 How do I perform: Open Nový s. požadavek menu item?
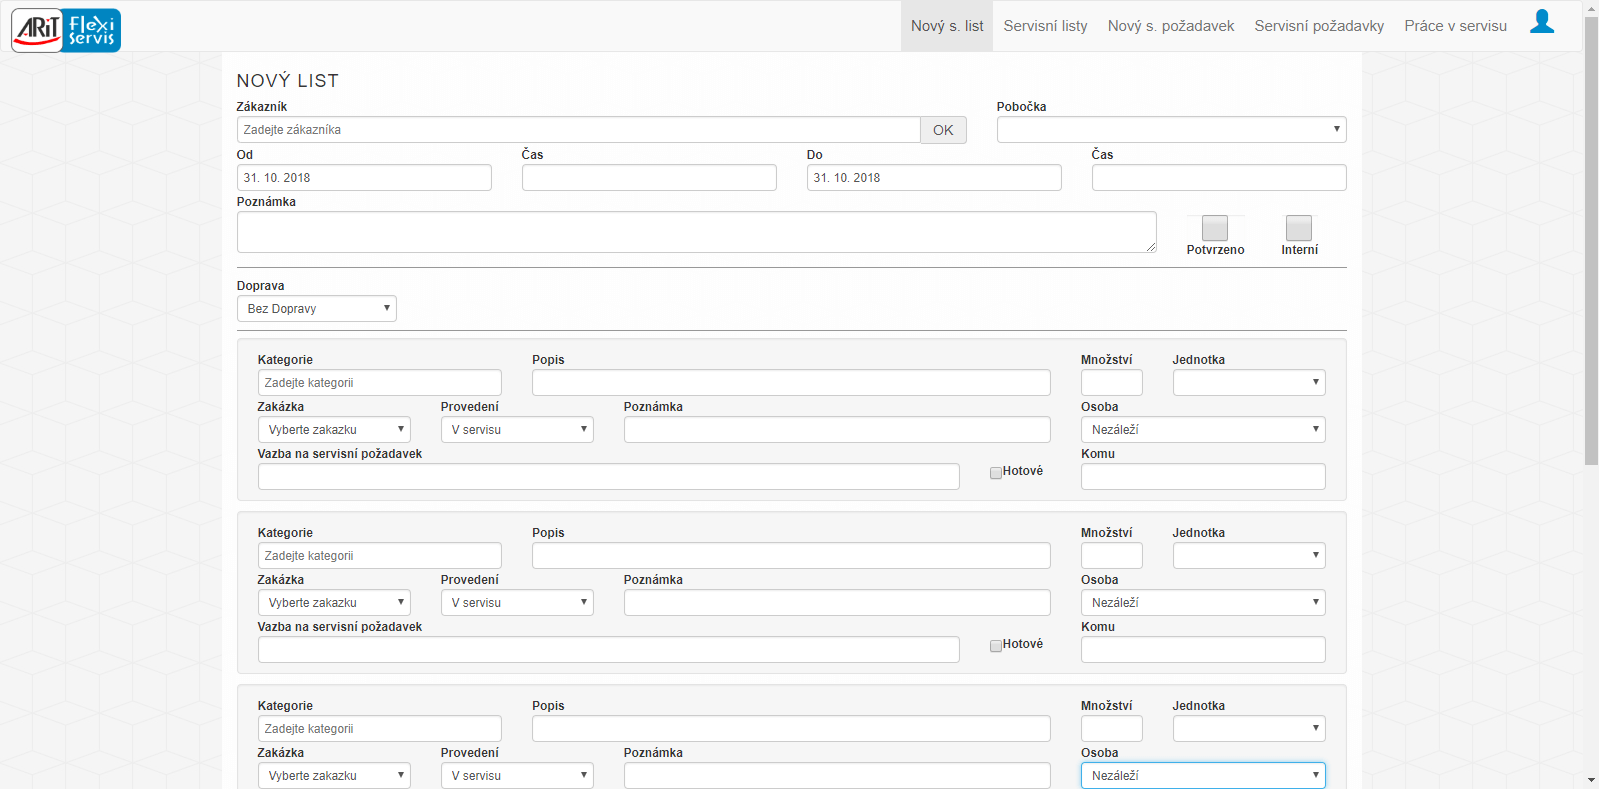pyautogui.click(x=1170, y=26)
